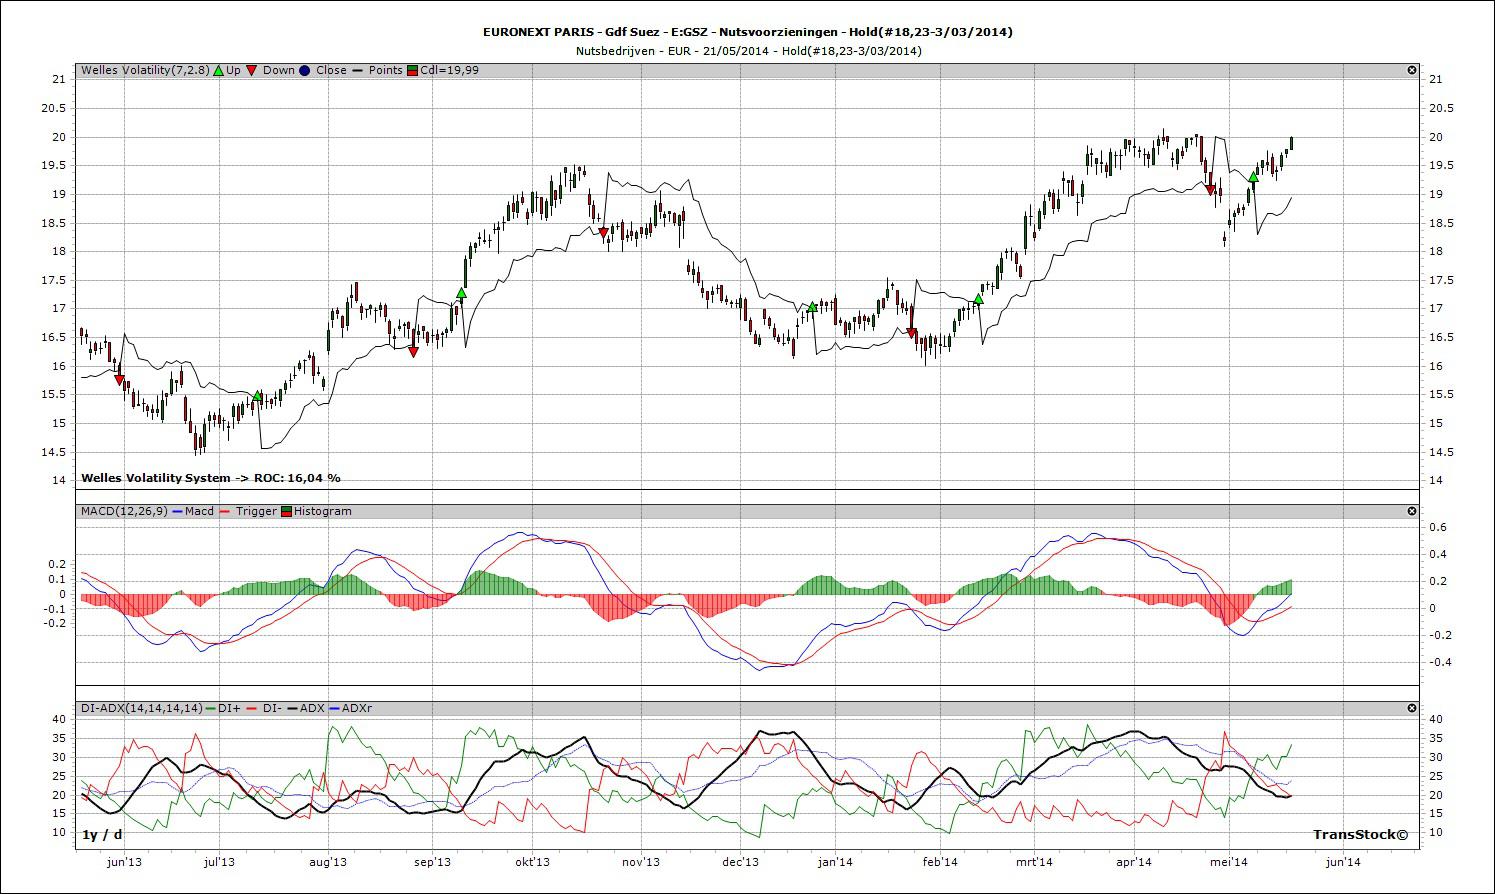
Task: Click the green up signal in May 2014
Action: pos(1253,177)
